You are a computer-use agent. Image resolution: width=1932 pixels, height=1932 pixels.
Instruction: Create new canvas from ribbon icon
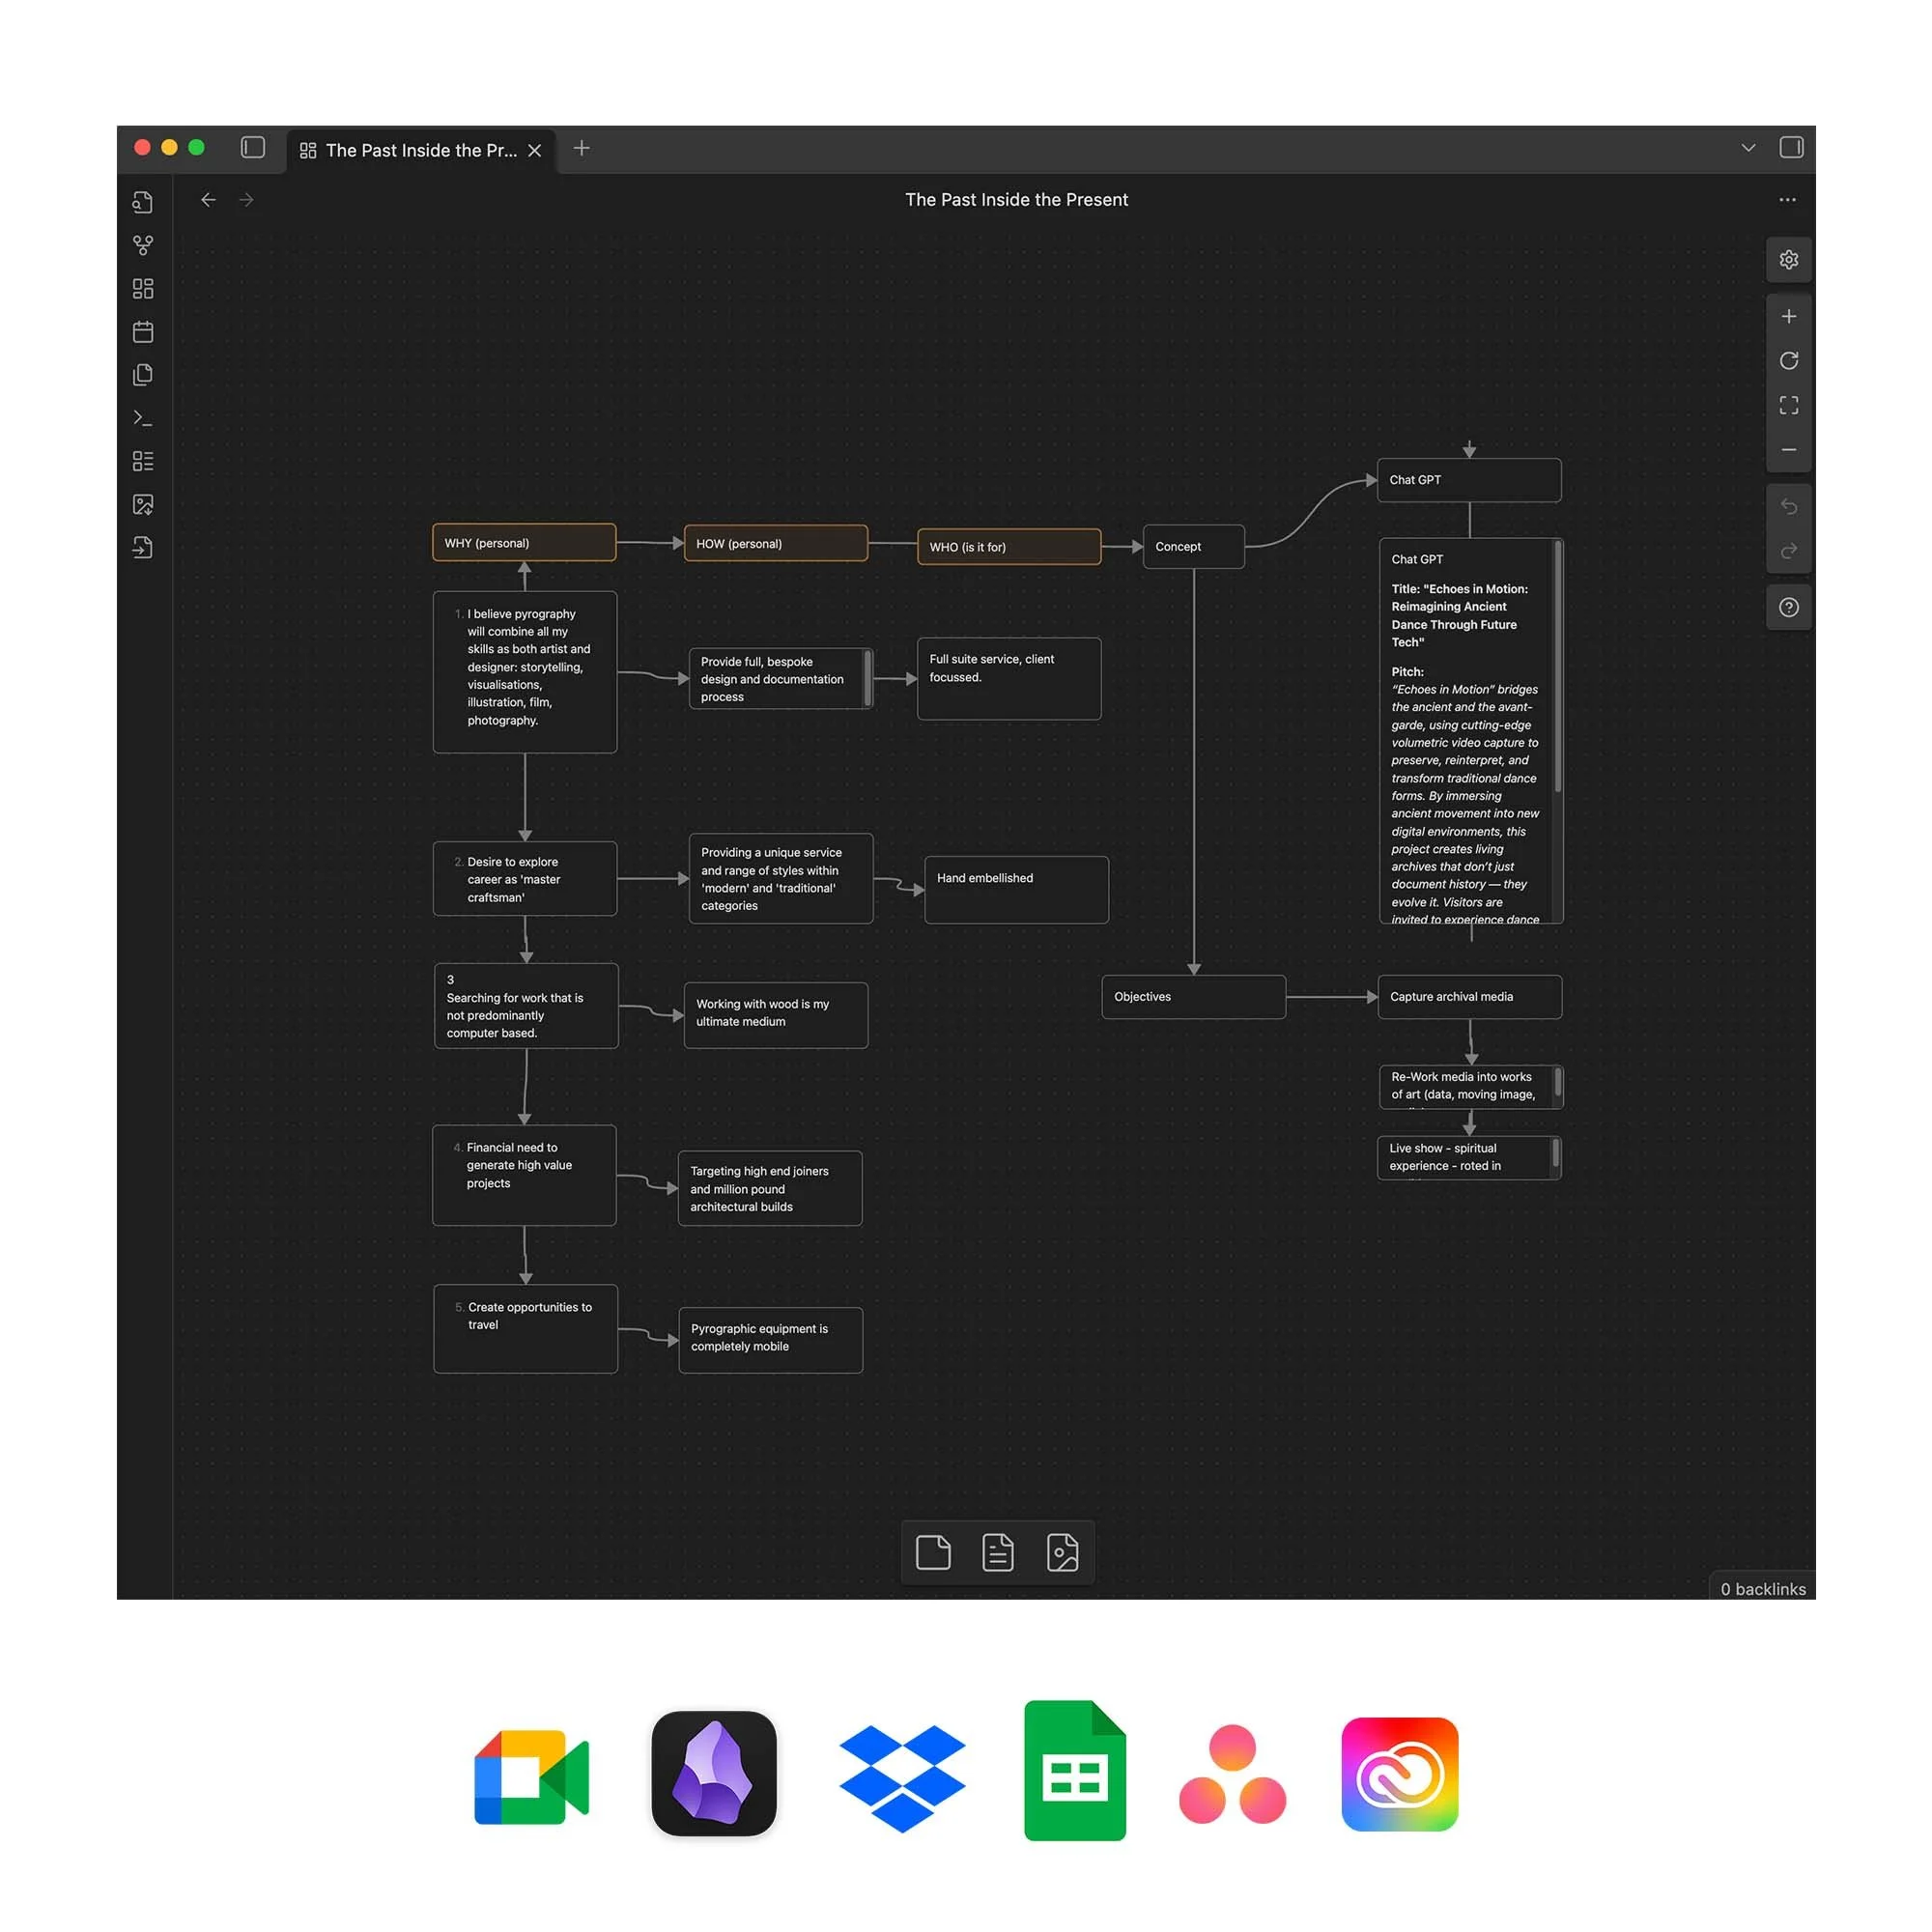[143, 289]
